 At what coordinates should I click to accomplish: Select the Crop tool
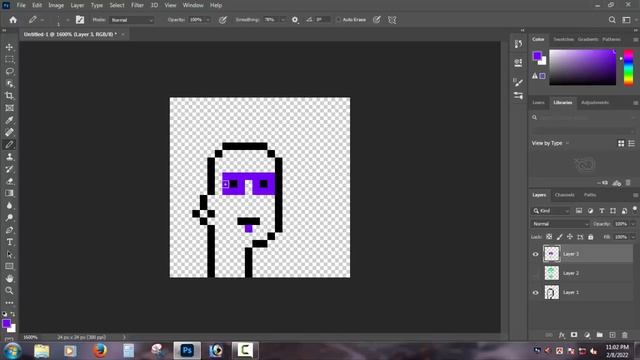(9, 96)
